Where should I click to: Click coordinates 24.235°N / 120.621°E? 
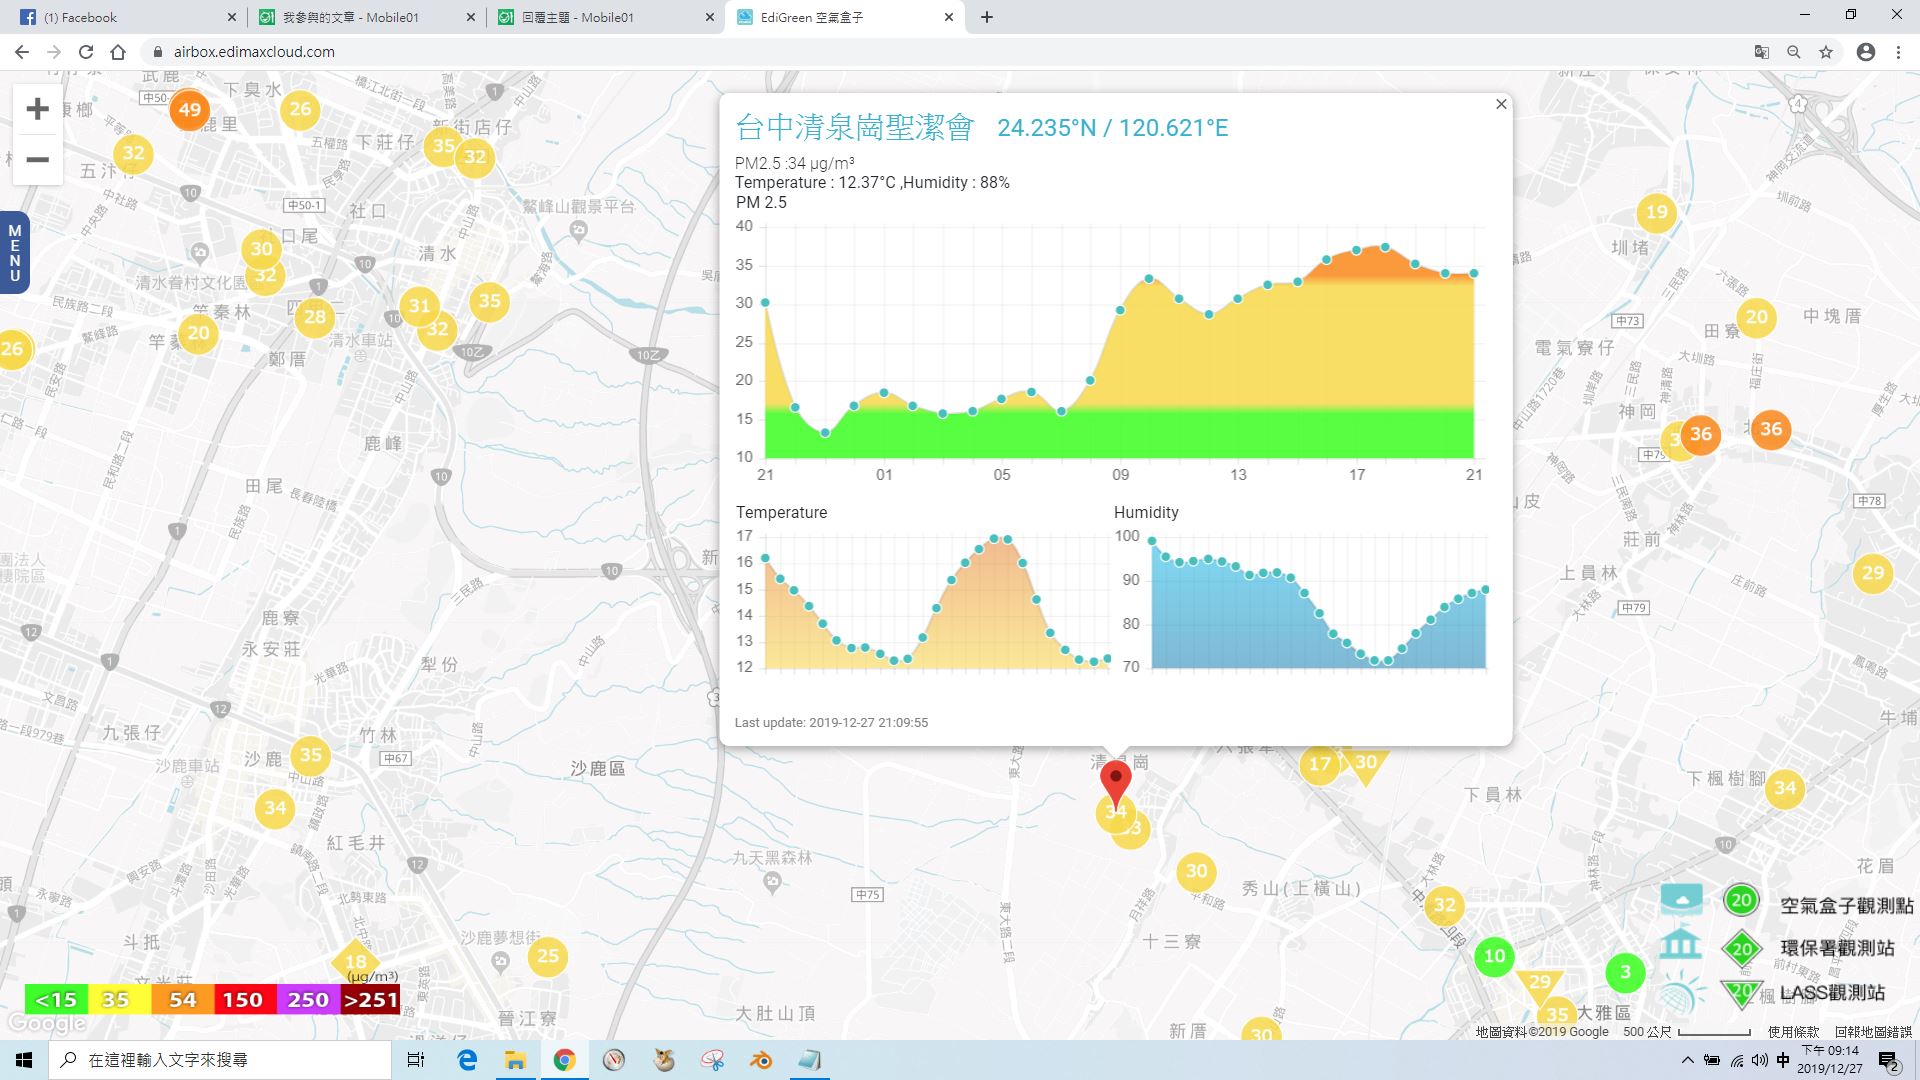point(1113,128)
